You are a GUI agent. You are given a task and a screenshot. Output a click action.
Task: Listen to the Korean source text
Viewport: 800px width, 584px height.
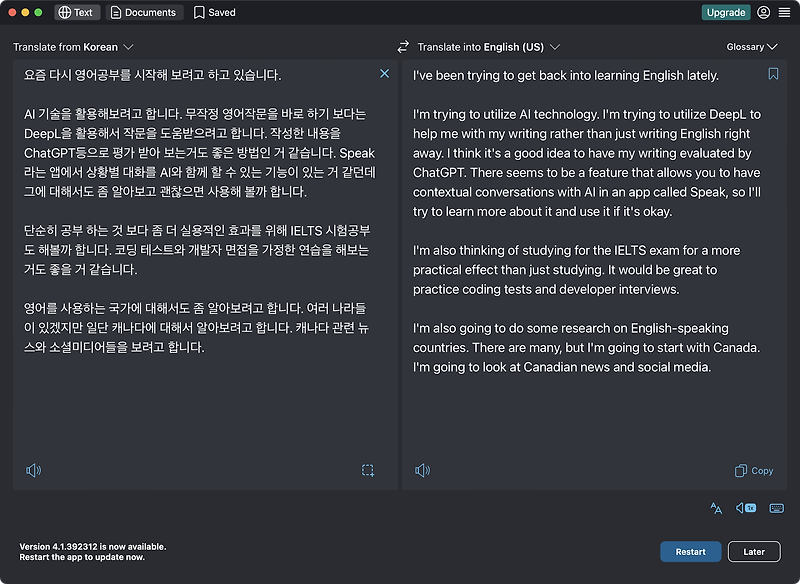(x=34, y=470)
